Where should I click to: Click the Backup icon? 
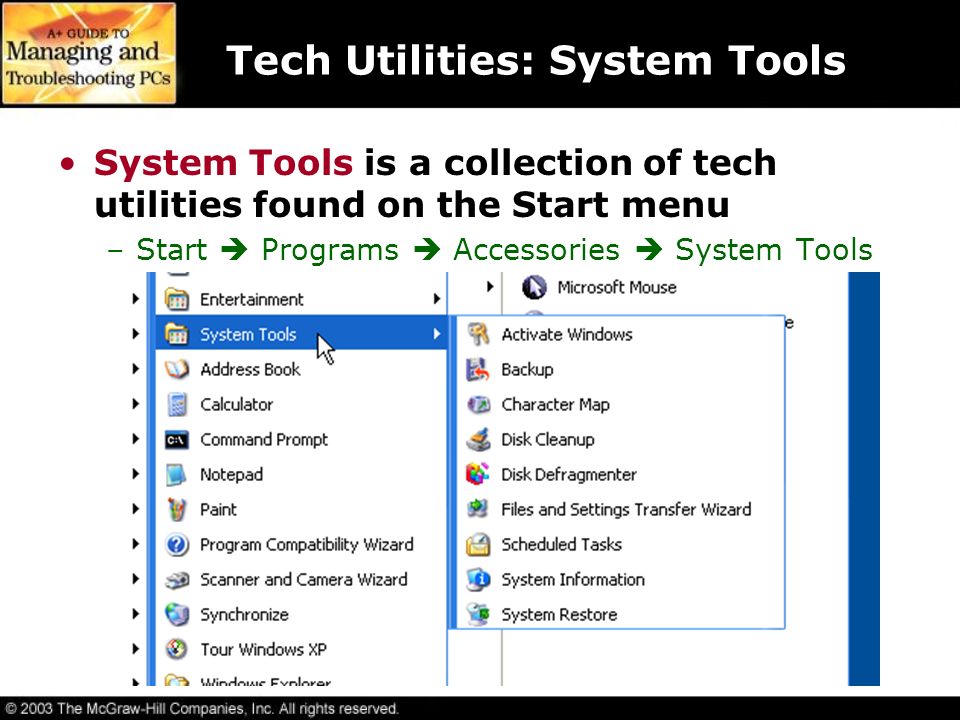pos(478,369)
